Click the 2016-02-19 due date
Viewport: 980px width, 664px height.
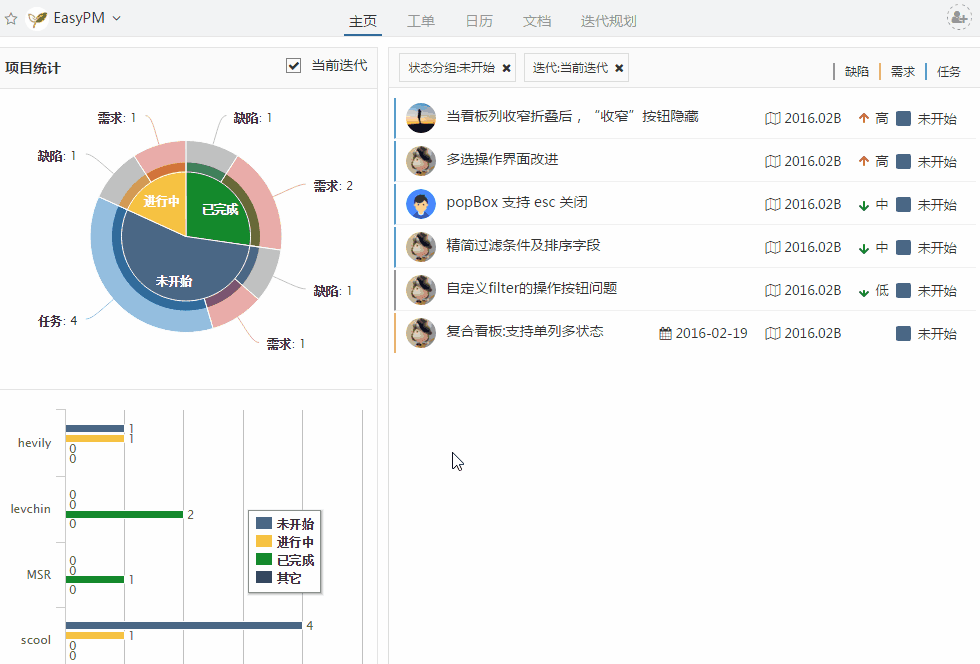(711, 333)
